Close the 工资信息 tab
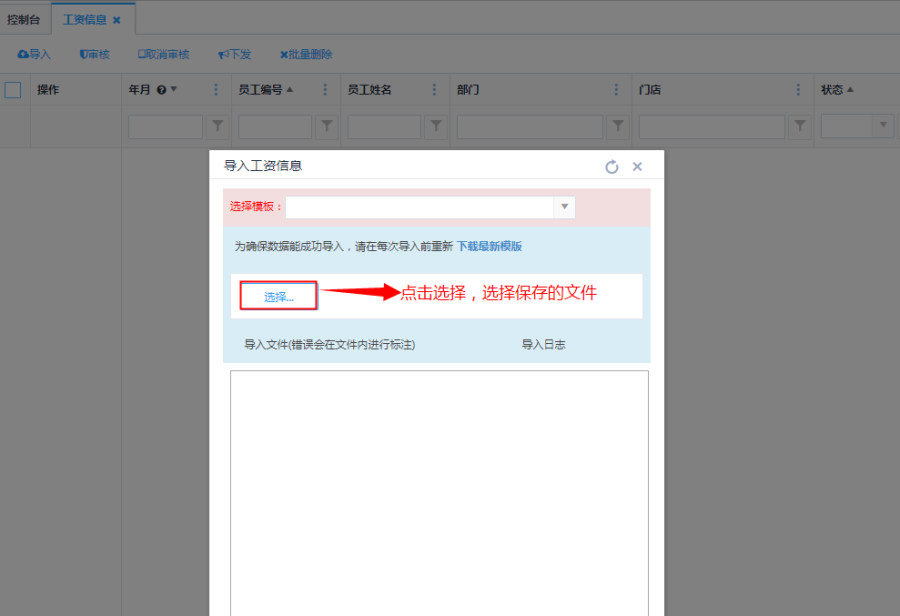900x616 pixels. pos(117,20)
